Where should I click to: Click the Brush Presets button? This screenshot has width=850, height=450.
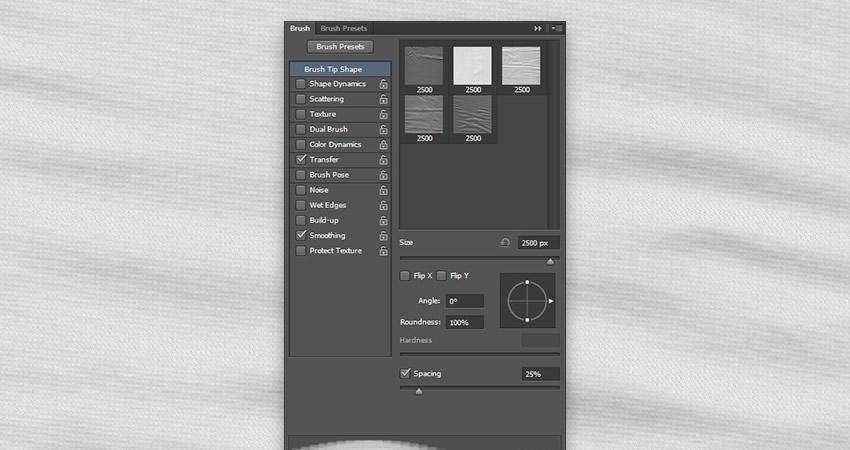[x=340, y=47]
